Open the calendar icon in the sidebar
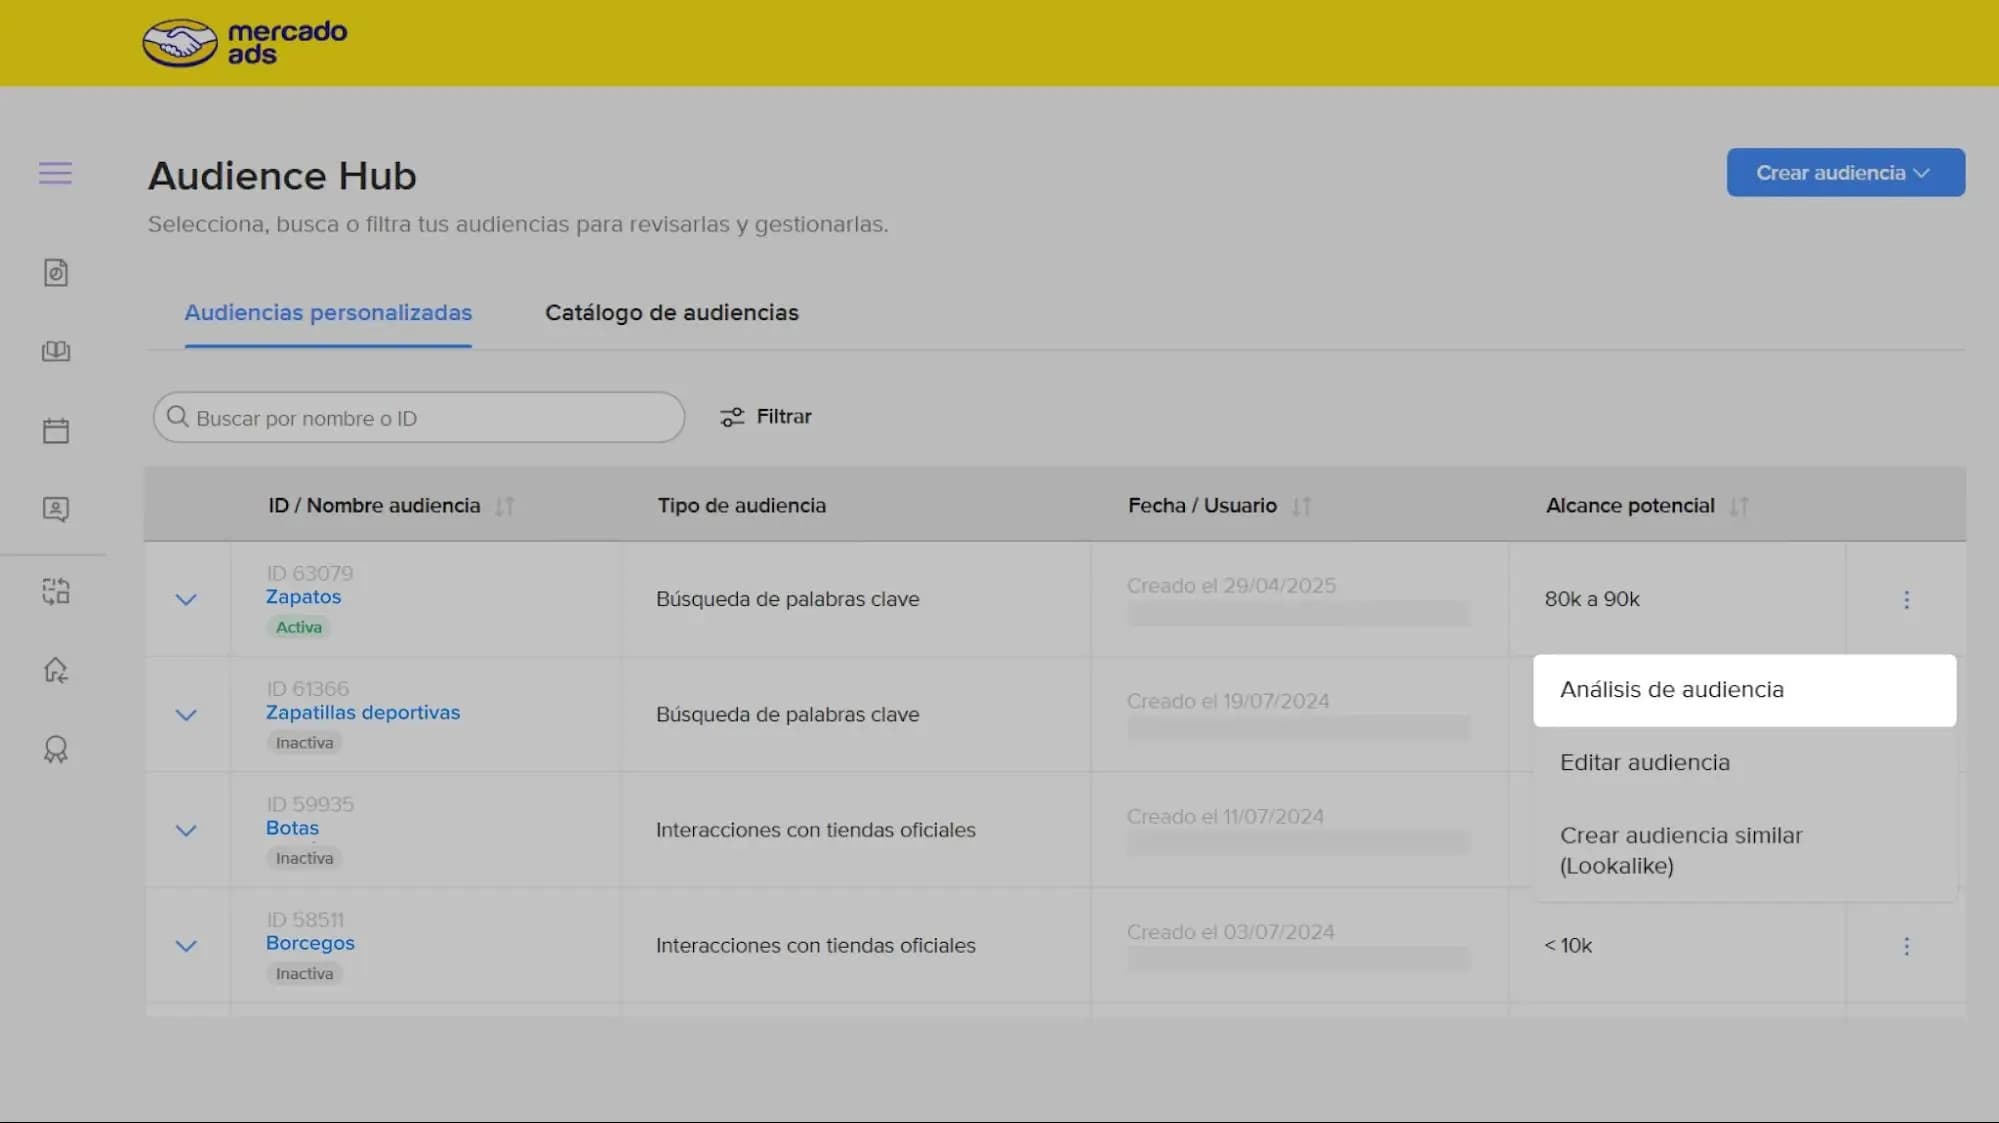Screen dimensions: 1999x1123 (56, 430)
